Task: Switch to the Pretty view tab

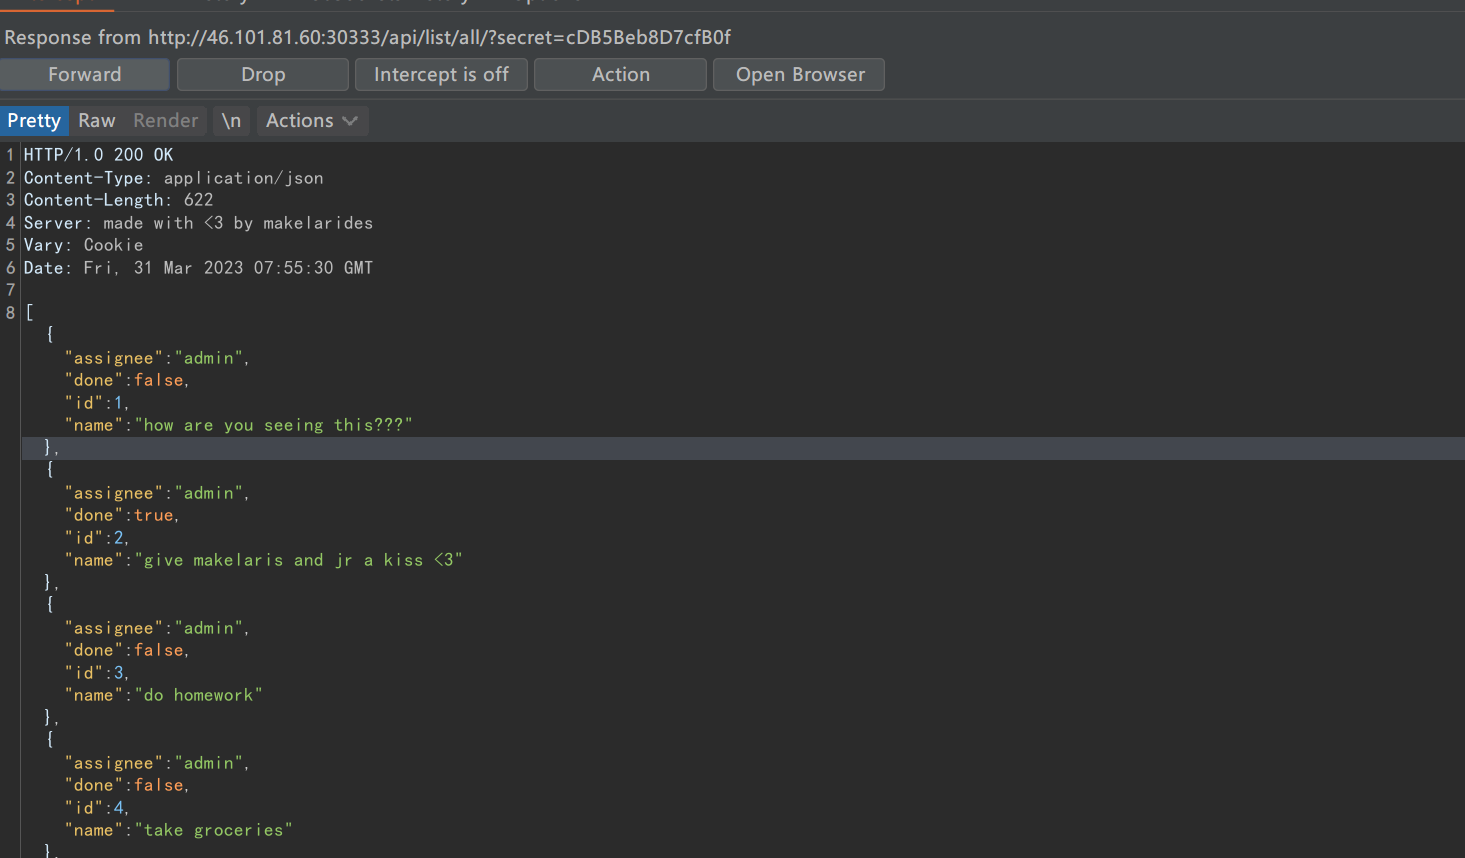Action: pyautogui.click(x=34, y=121)
